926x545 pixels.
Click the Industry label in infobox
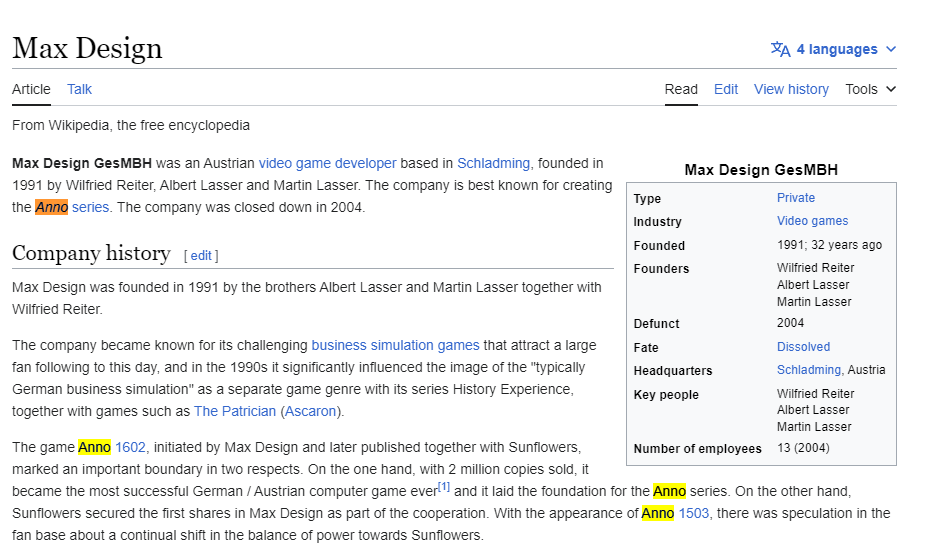click(657, 221)
